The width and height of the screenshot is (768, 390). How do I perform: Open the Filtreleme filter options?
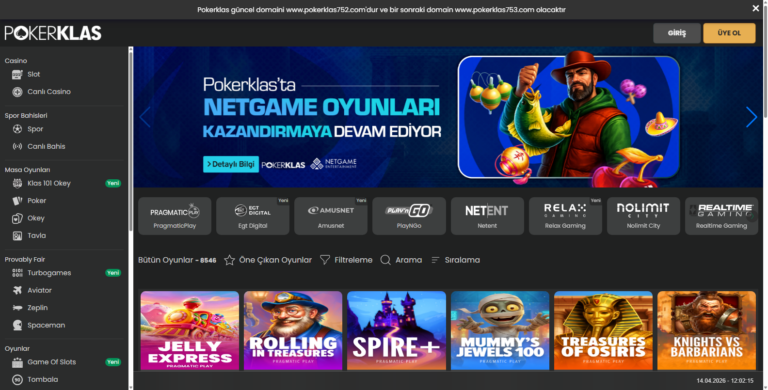click(353, 260)
